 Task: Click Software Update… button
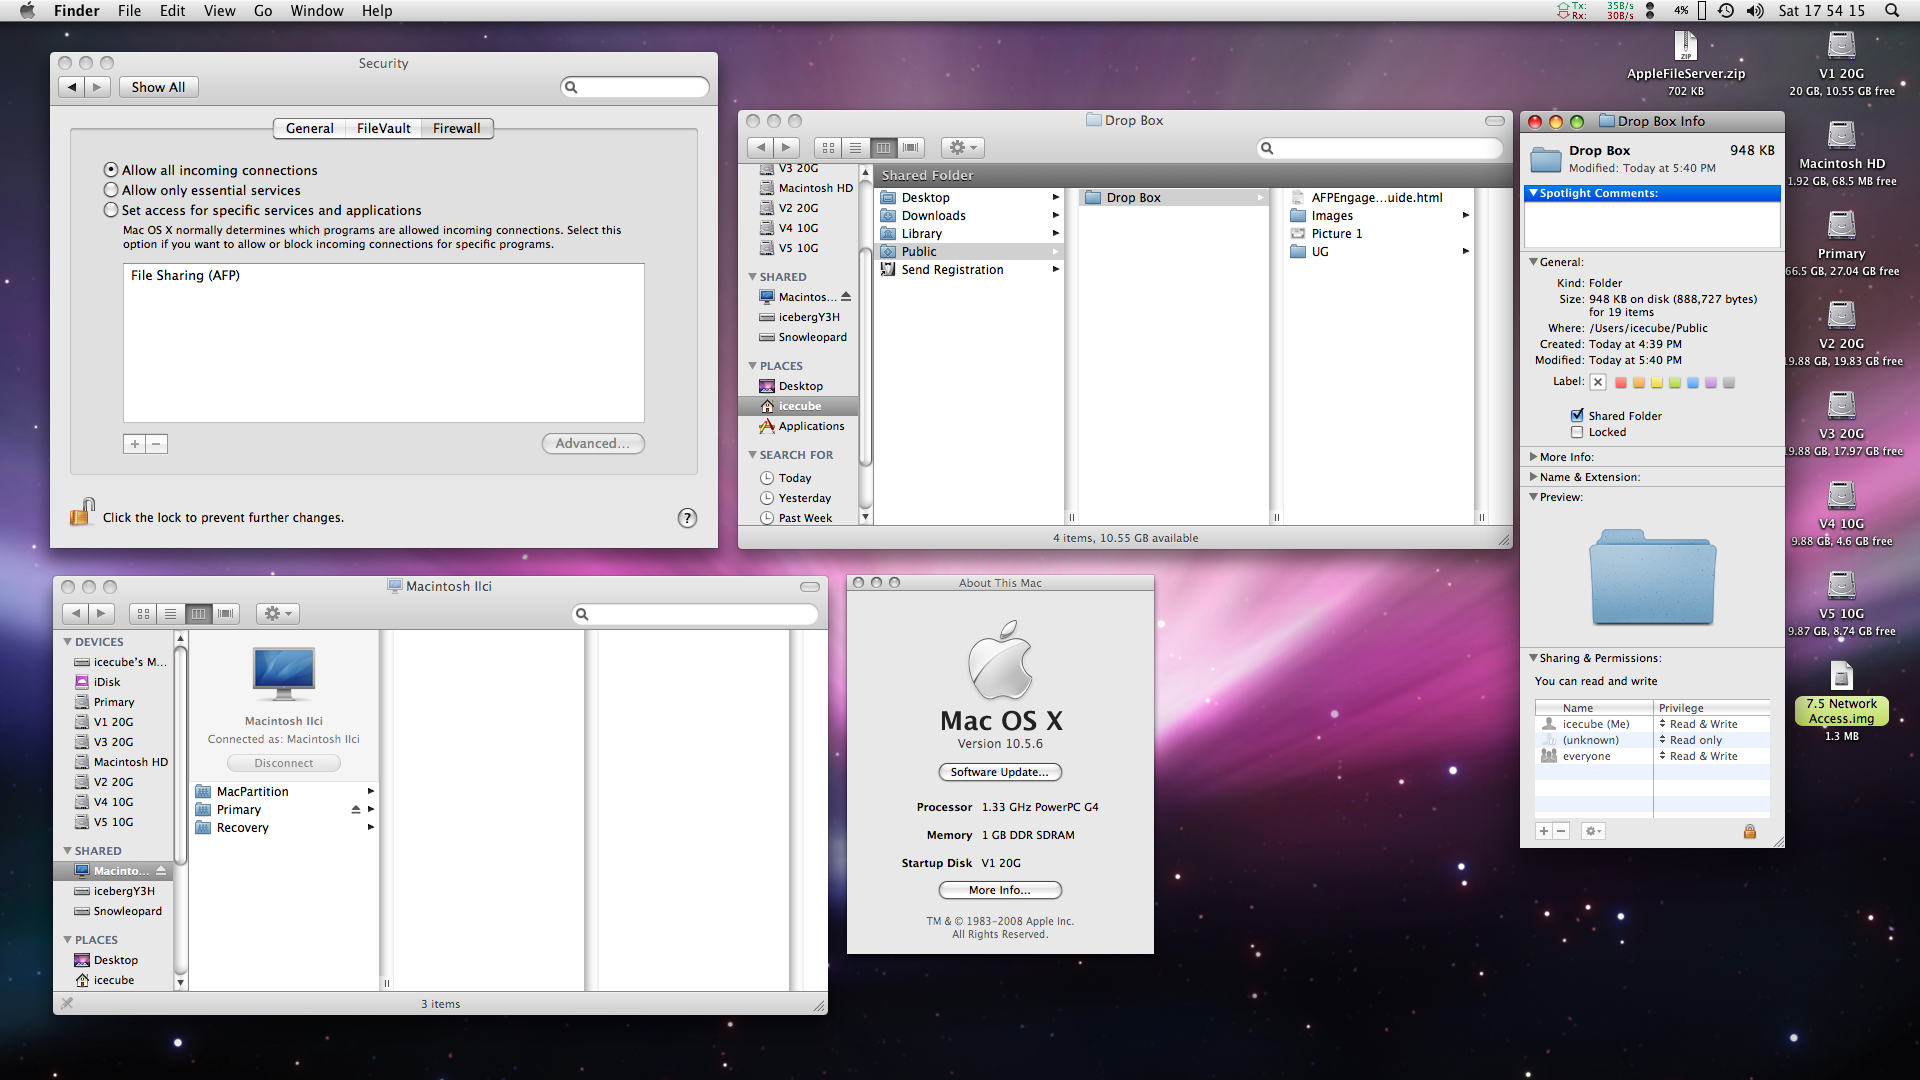point(1000,772)
